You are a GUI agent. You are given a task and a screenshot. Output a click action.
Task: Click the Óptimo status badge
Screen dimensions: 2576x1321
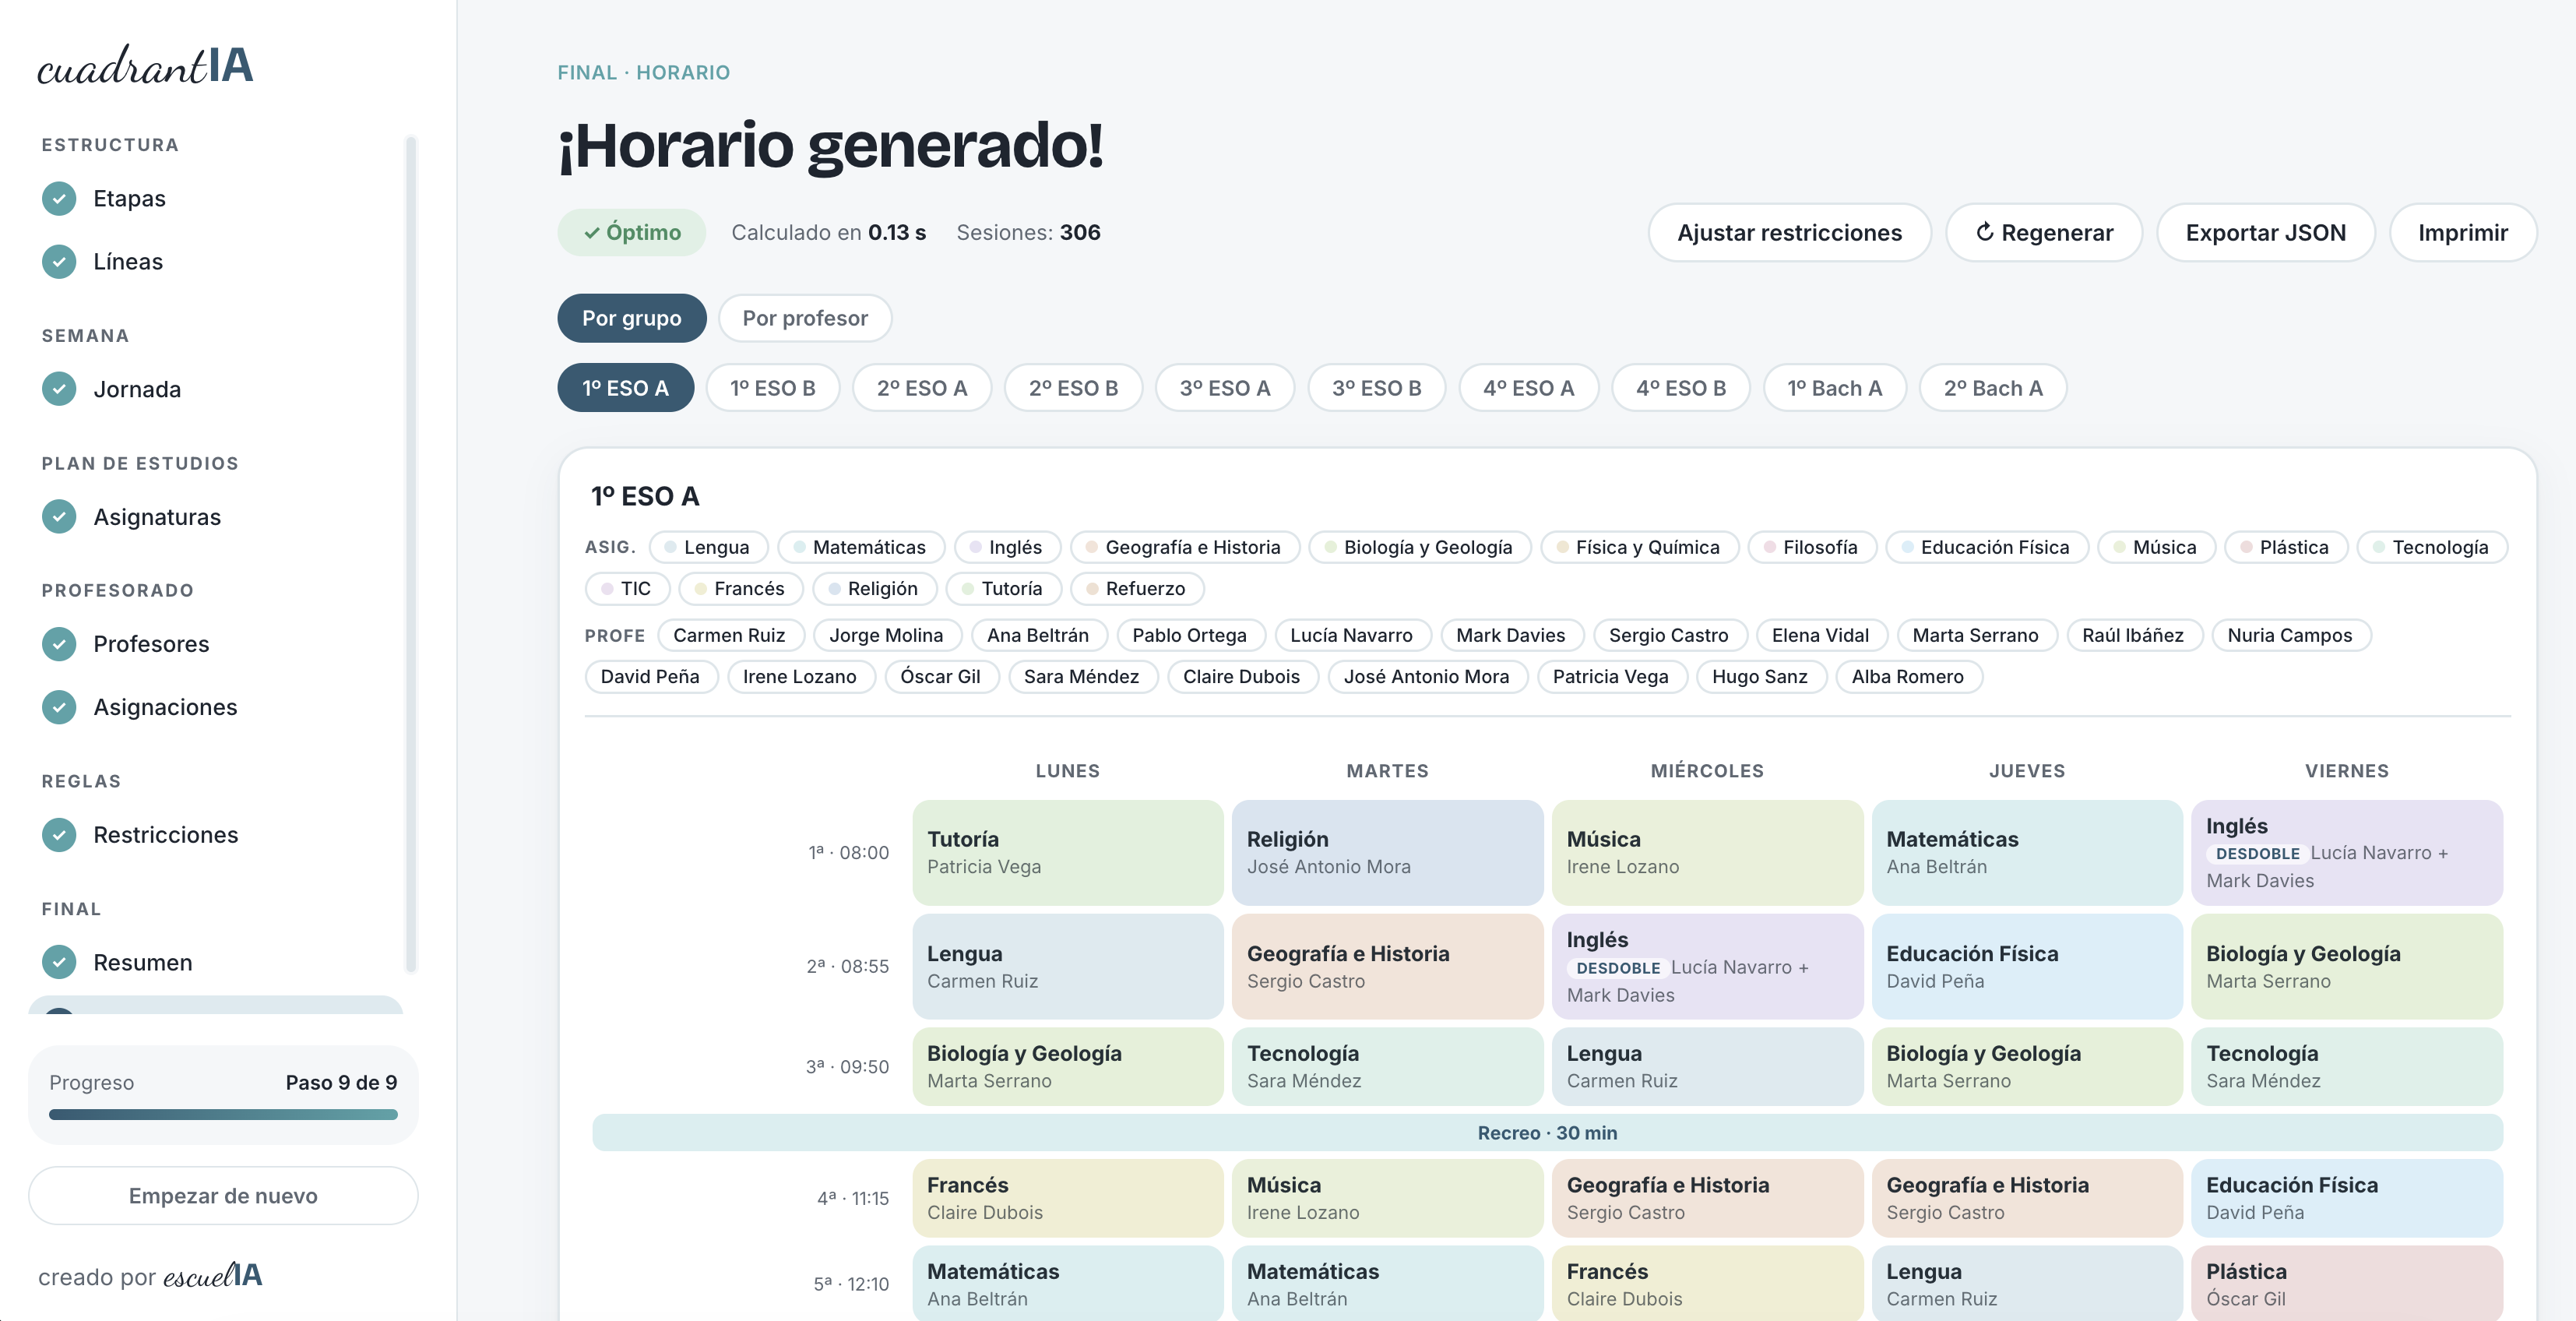[631, 232]
